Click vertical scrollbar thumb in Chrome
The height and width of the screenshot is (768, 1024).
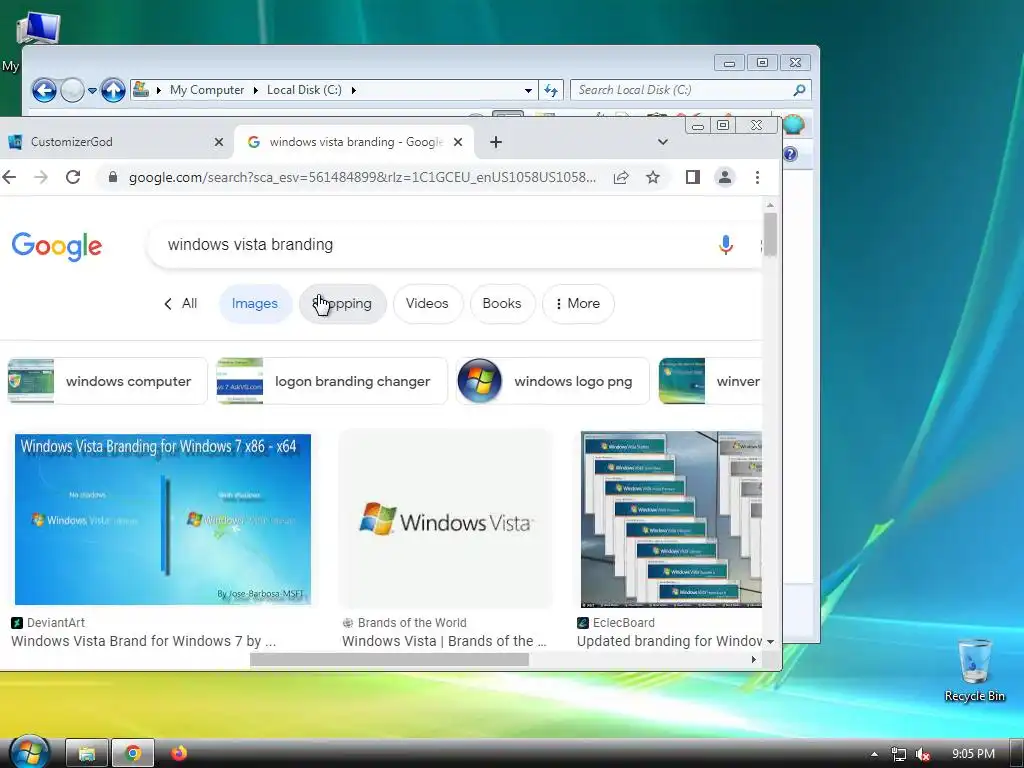click(771, 234)
